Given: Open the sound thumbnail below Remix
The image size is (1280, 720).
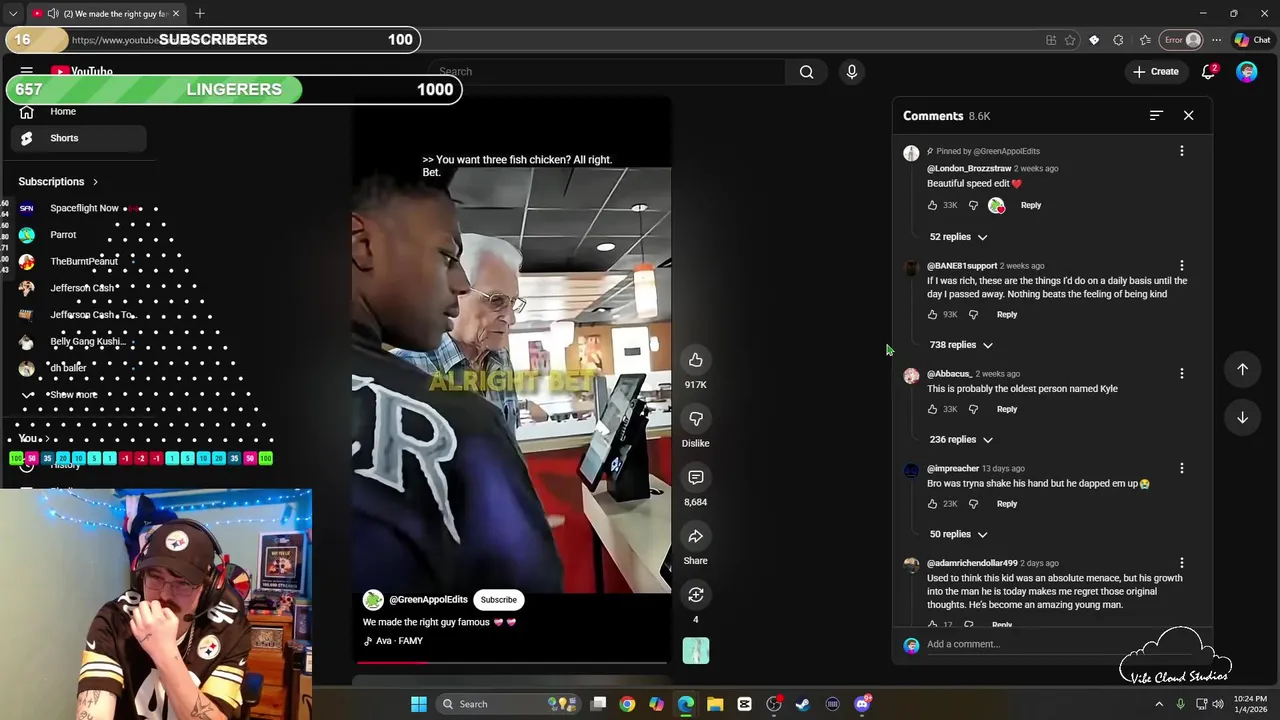Looking at the screenshot, I should [x=696, y=651].
